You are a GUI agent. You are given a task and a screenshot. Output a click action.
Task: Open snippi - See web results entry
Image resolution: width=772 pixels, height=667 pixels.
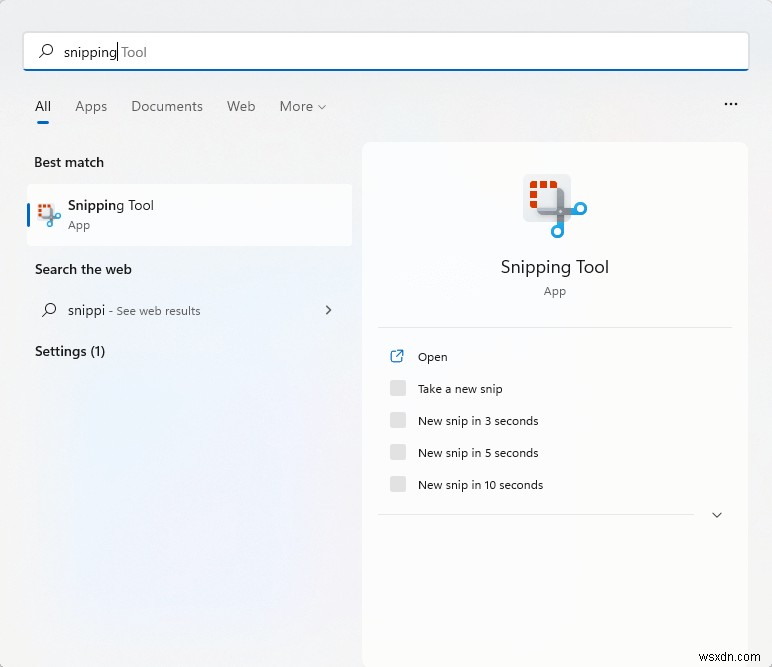[190, 310]
